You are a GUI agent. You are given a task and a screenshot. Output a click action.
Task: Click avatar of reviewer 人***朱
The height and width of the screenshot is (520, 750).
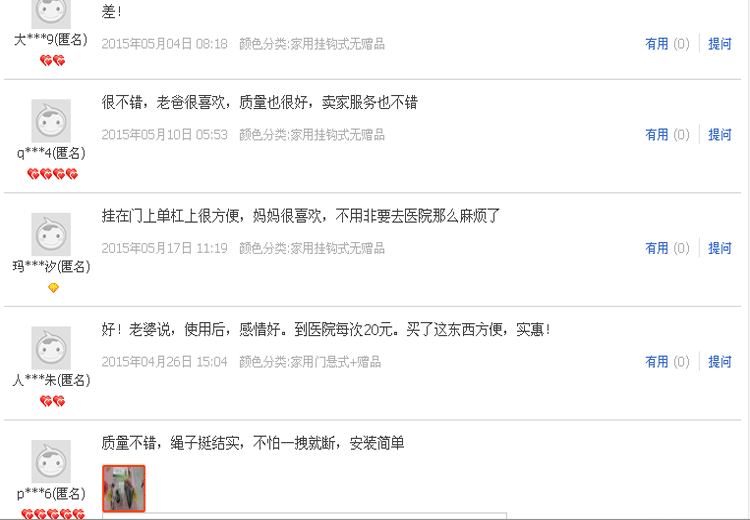coord(51,348)
